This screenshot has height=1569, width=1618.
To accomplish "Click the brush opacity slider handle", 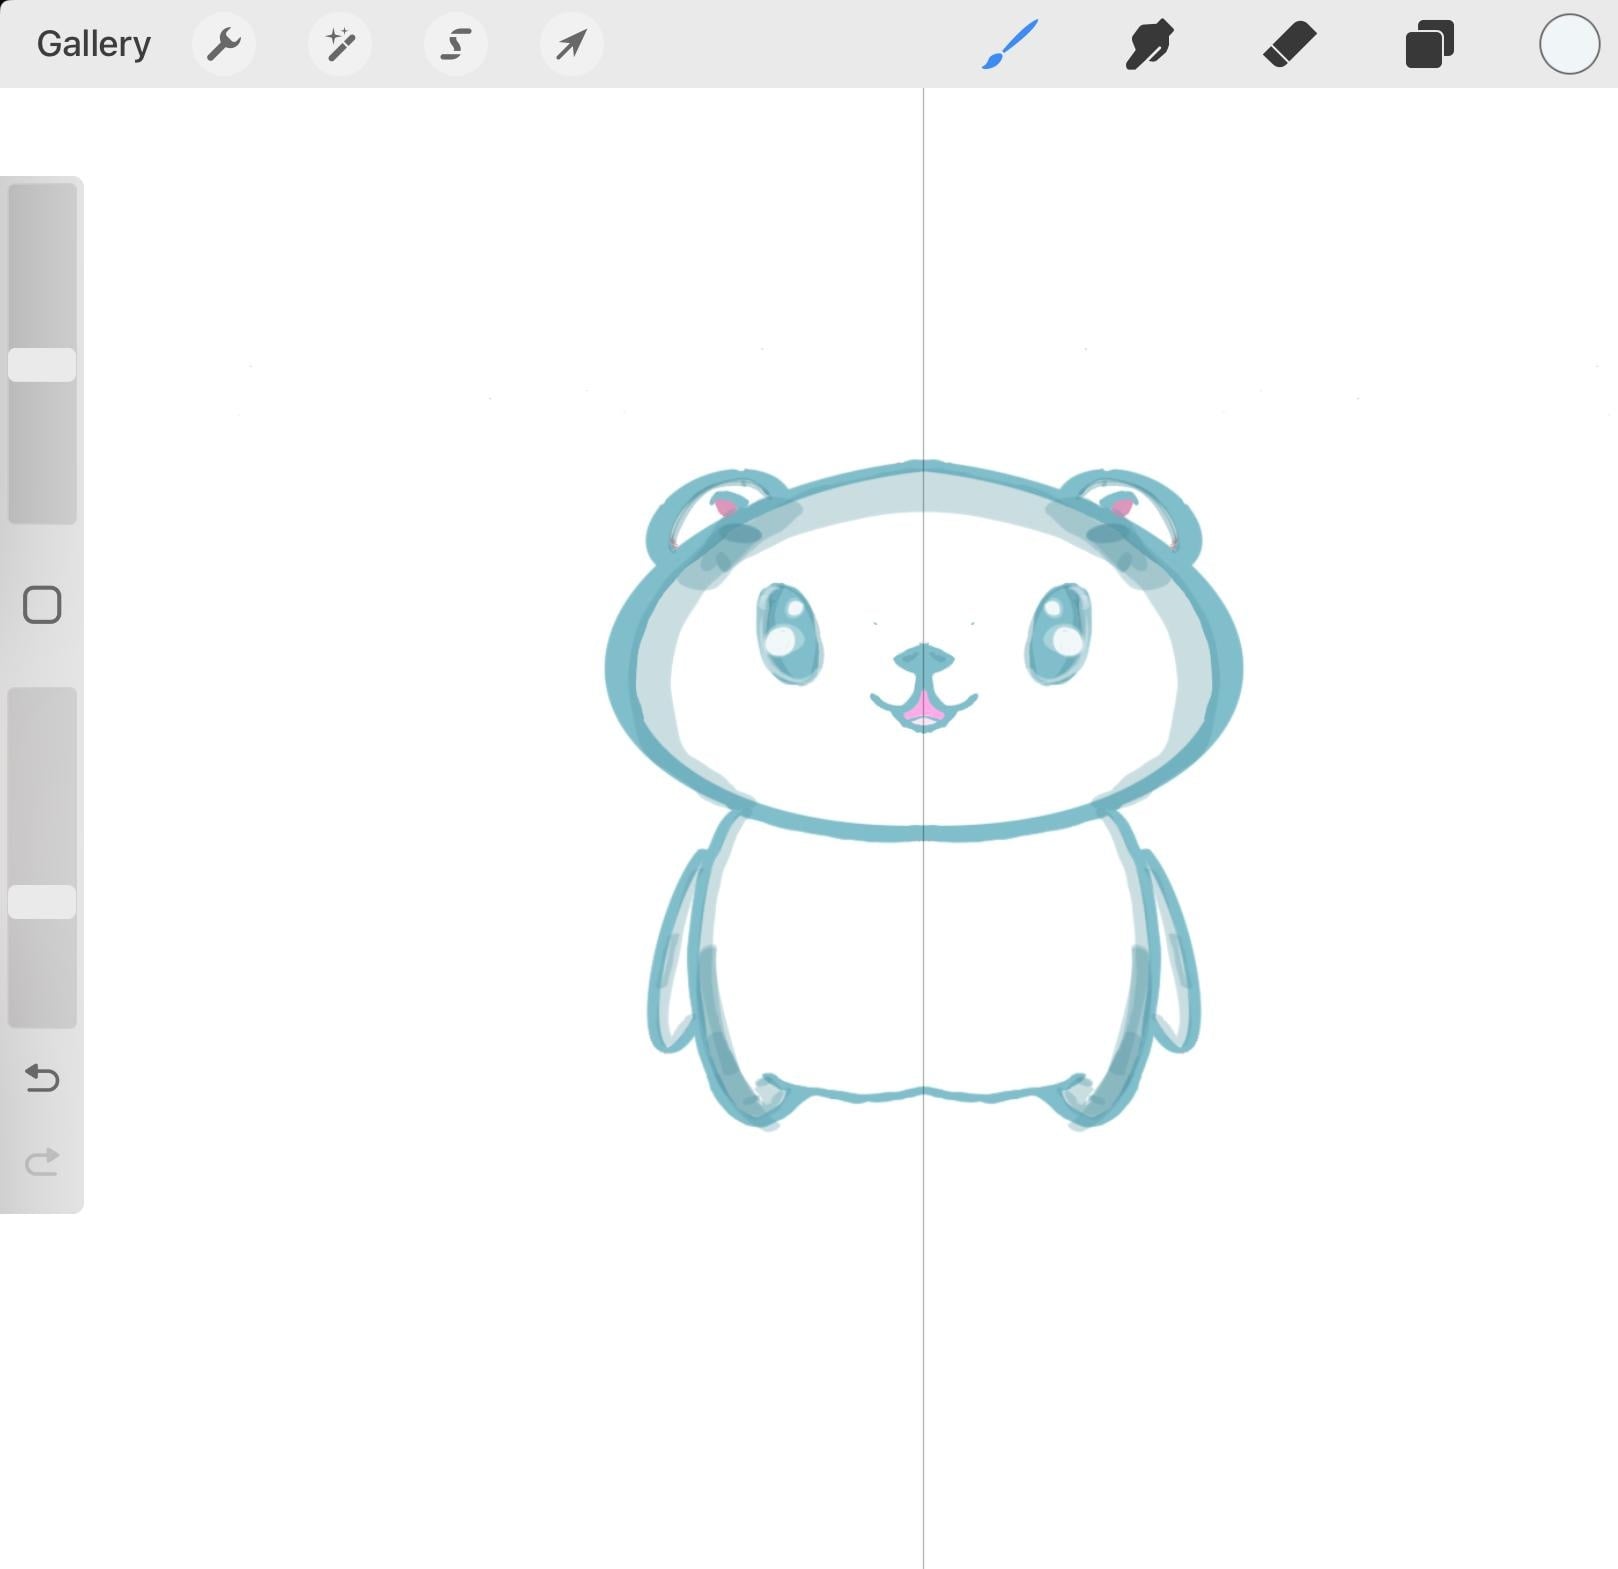I will click(x=42, y=902).
